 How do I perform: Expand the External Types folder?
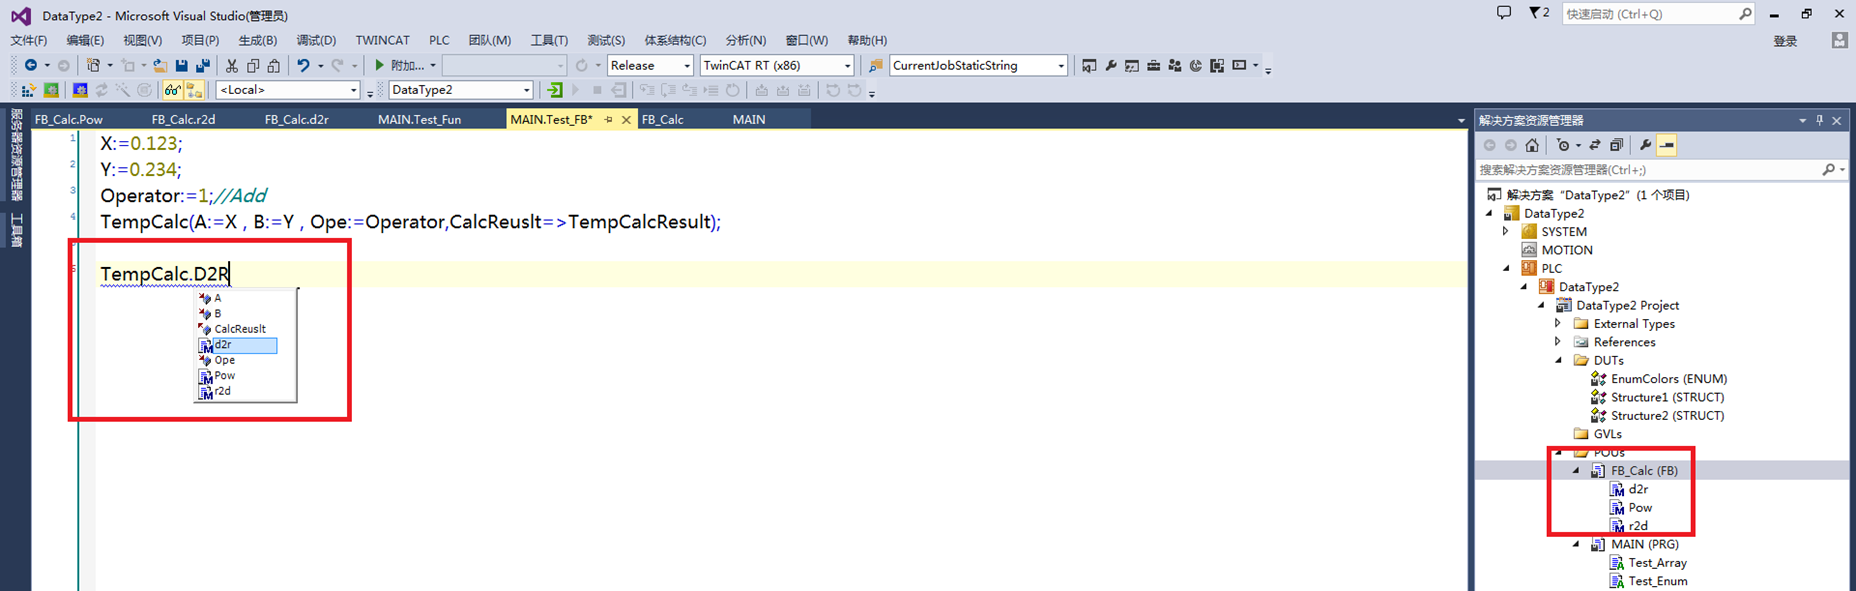pos(1558,323)
